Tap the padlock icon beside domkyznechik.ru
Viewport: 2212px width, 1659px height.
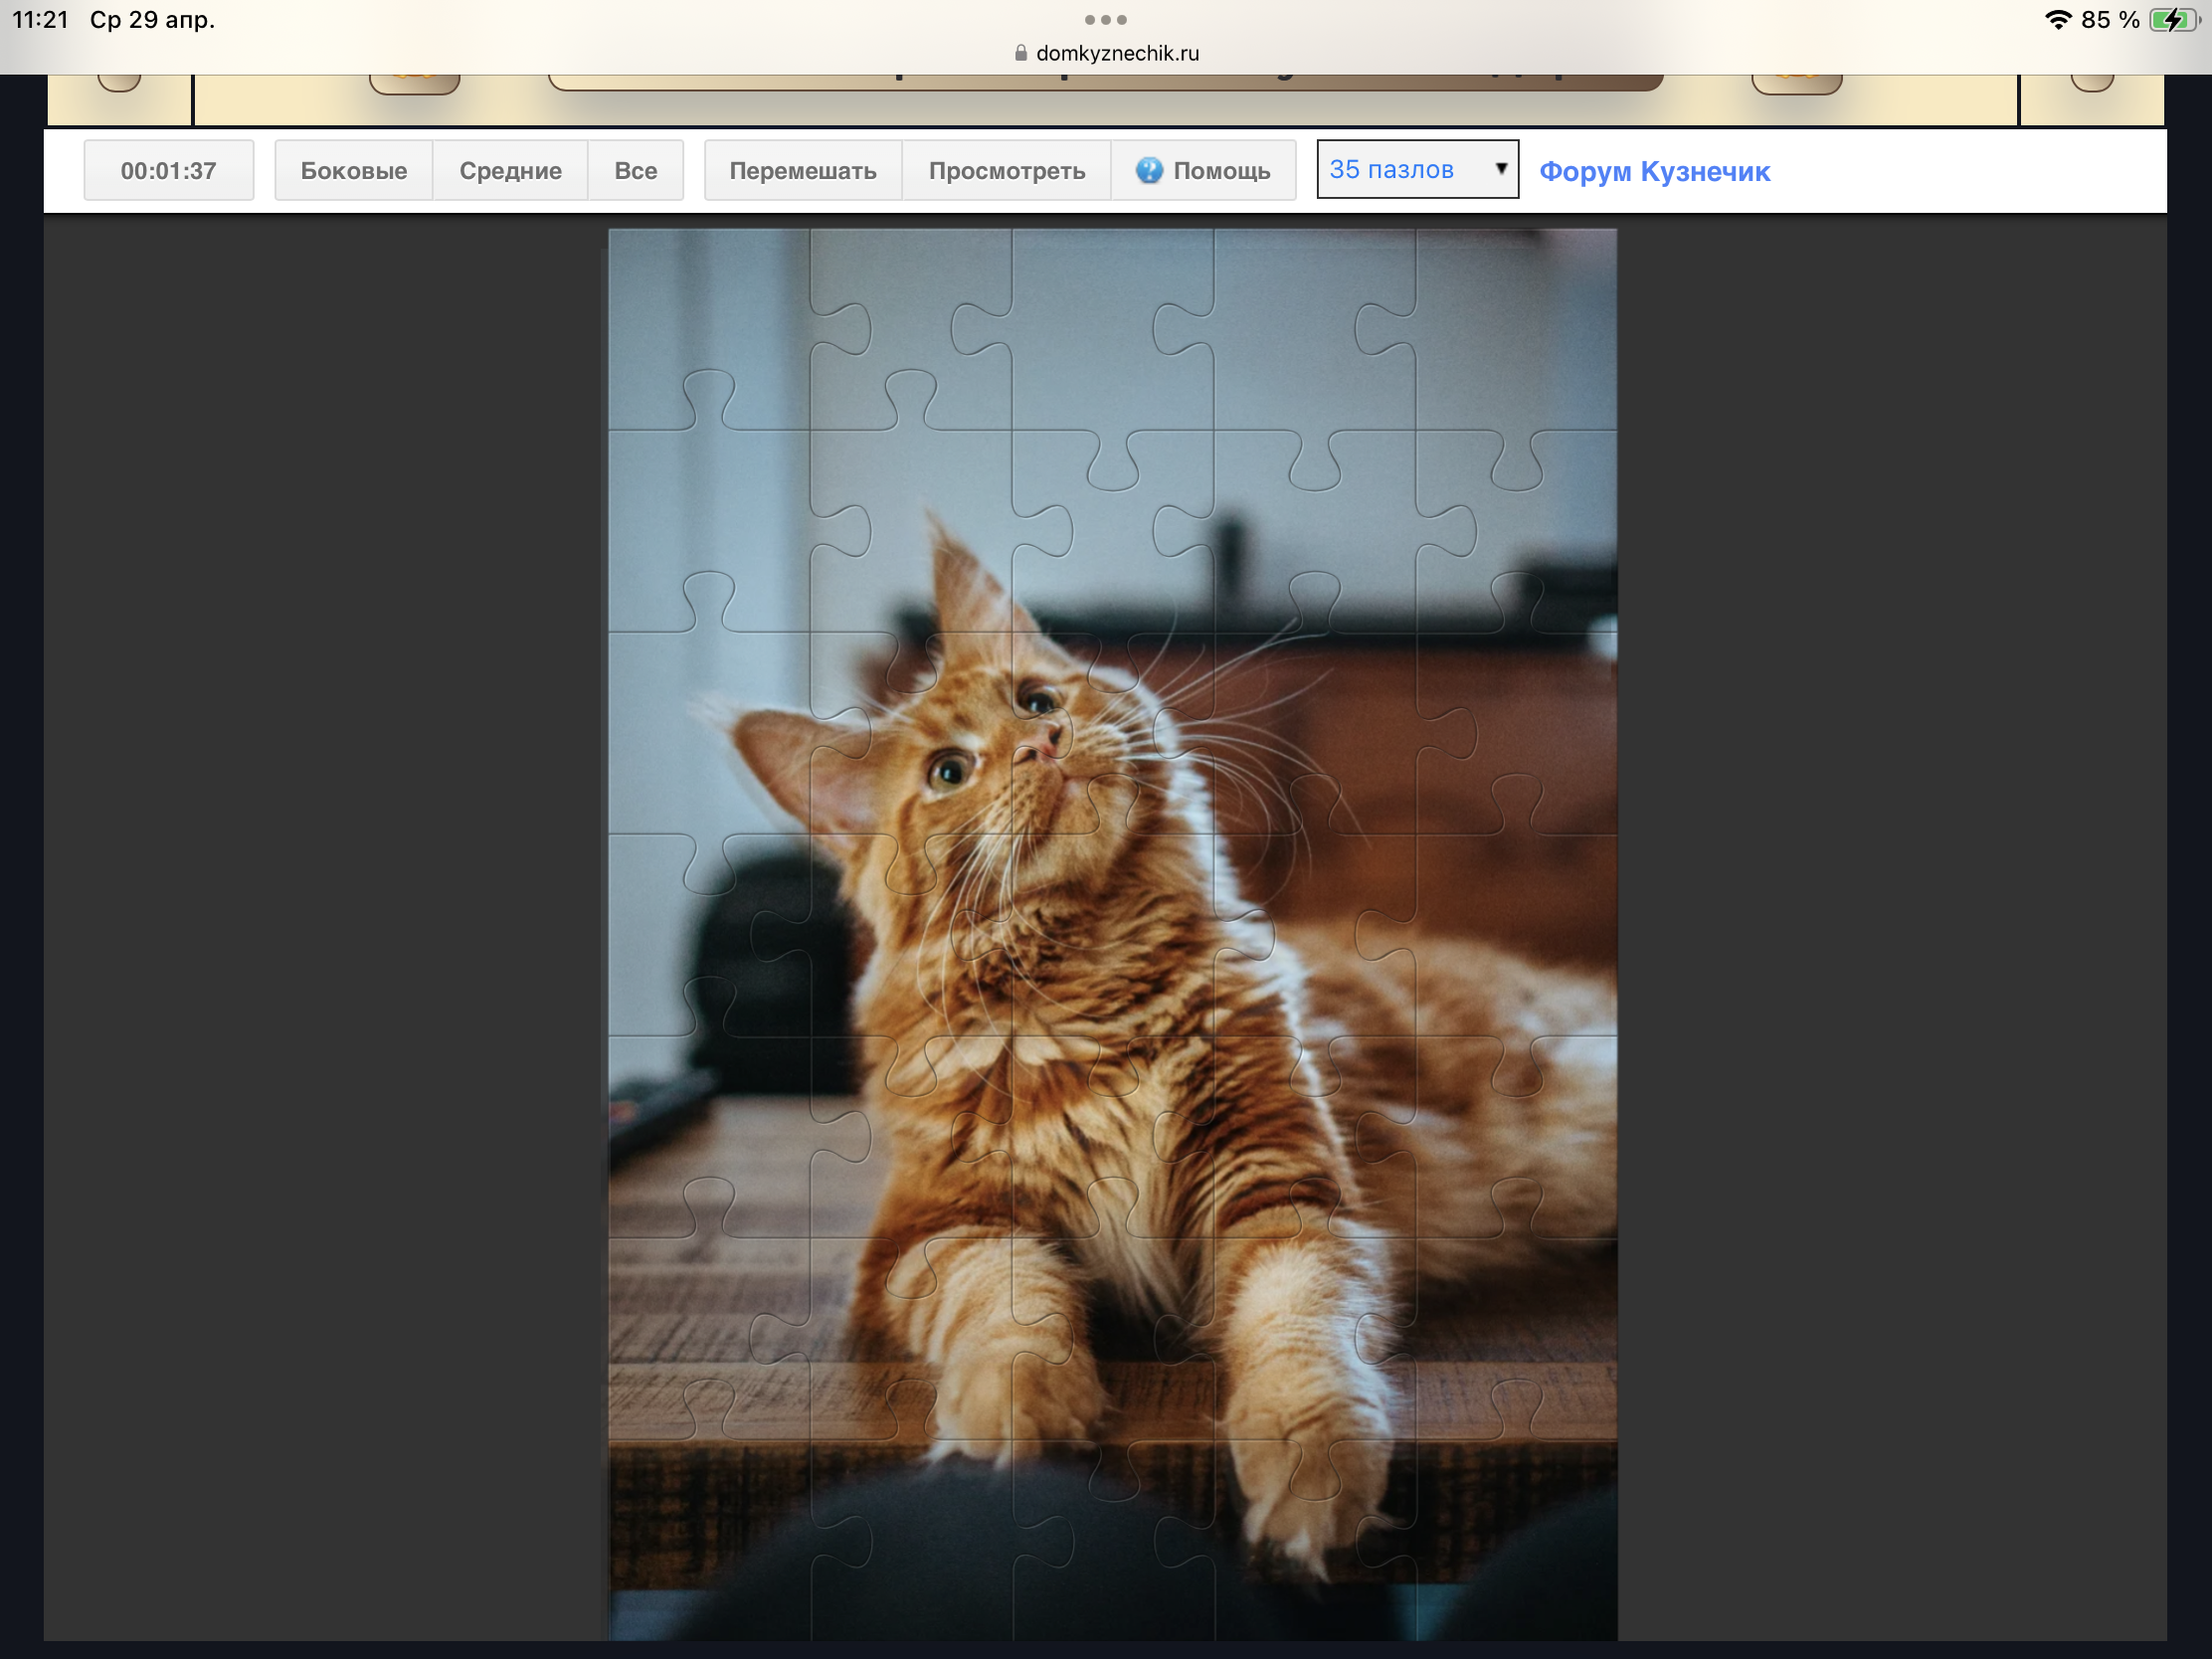[x=1020, y=54]
